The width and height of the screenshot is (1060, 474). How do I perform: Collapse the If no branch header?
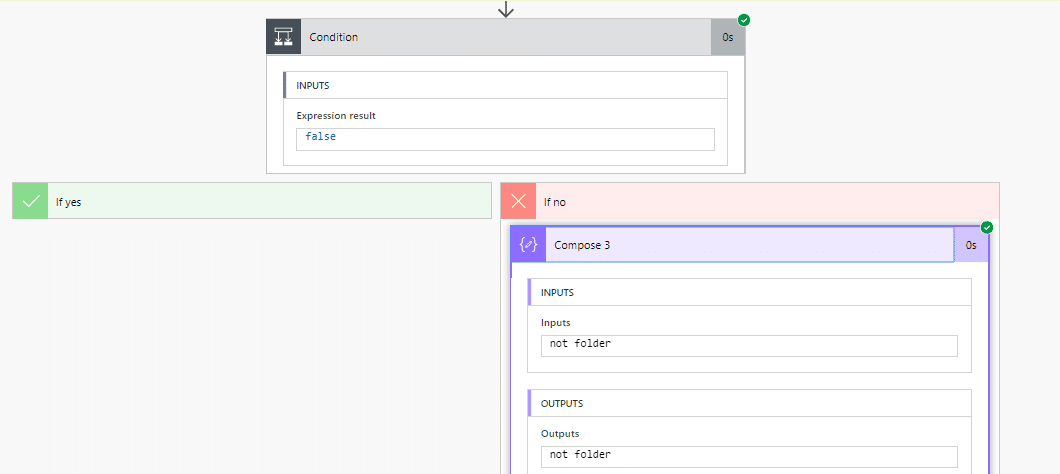tap(750, 201)
